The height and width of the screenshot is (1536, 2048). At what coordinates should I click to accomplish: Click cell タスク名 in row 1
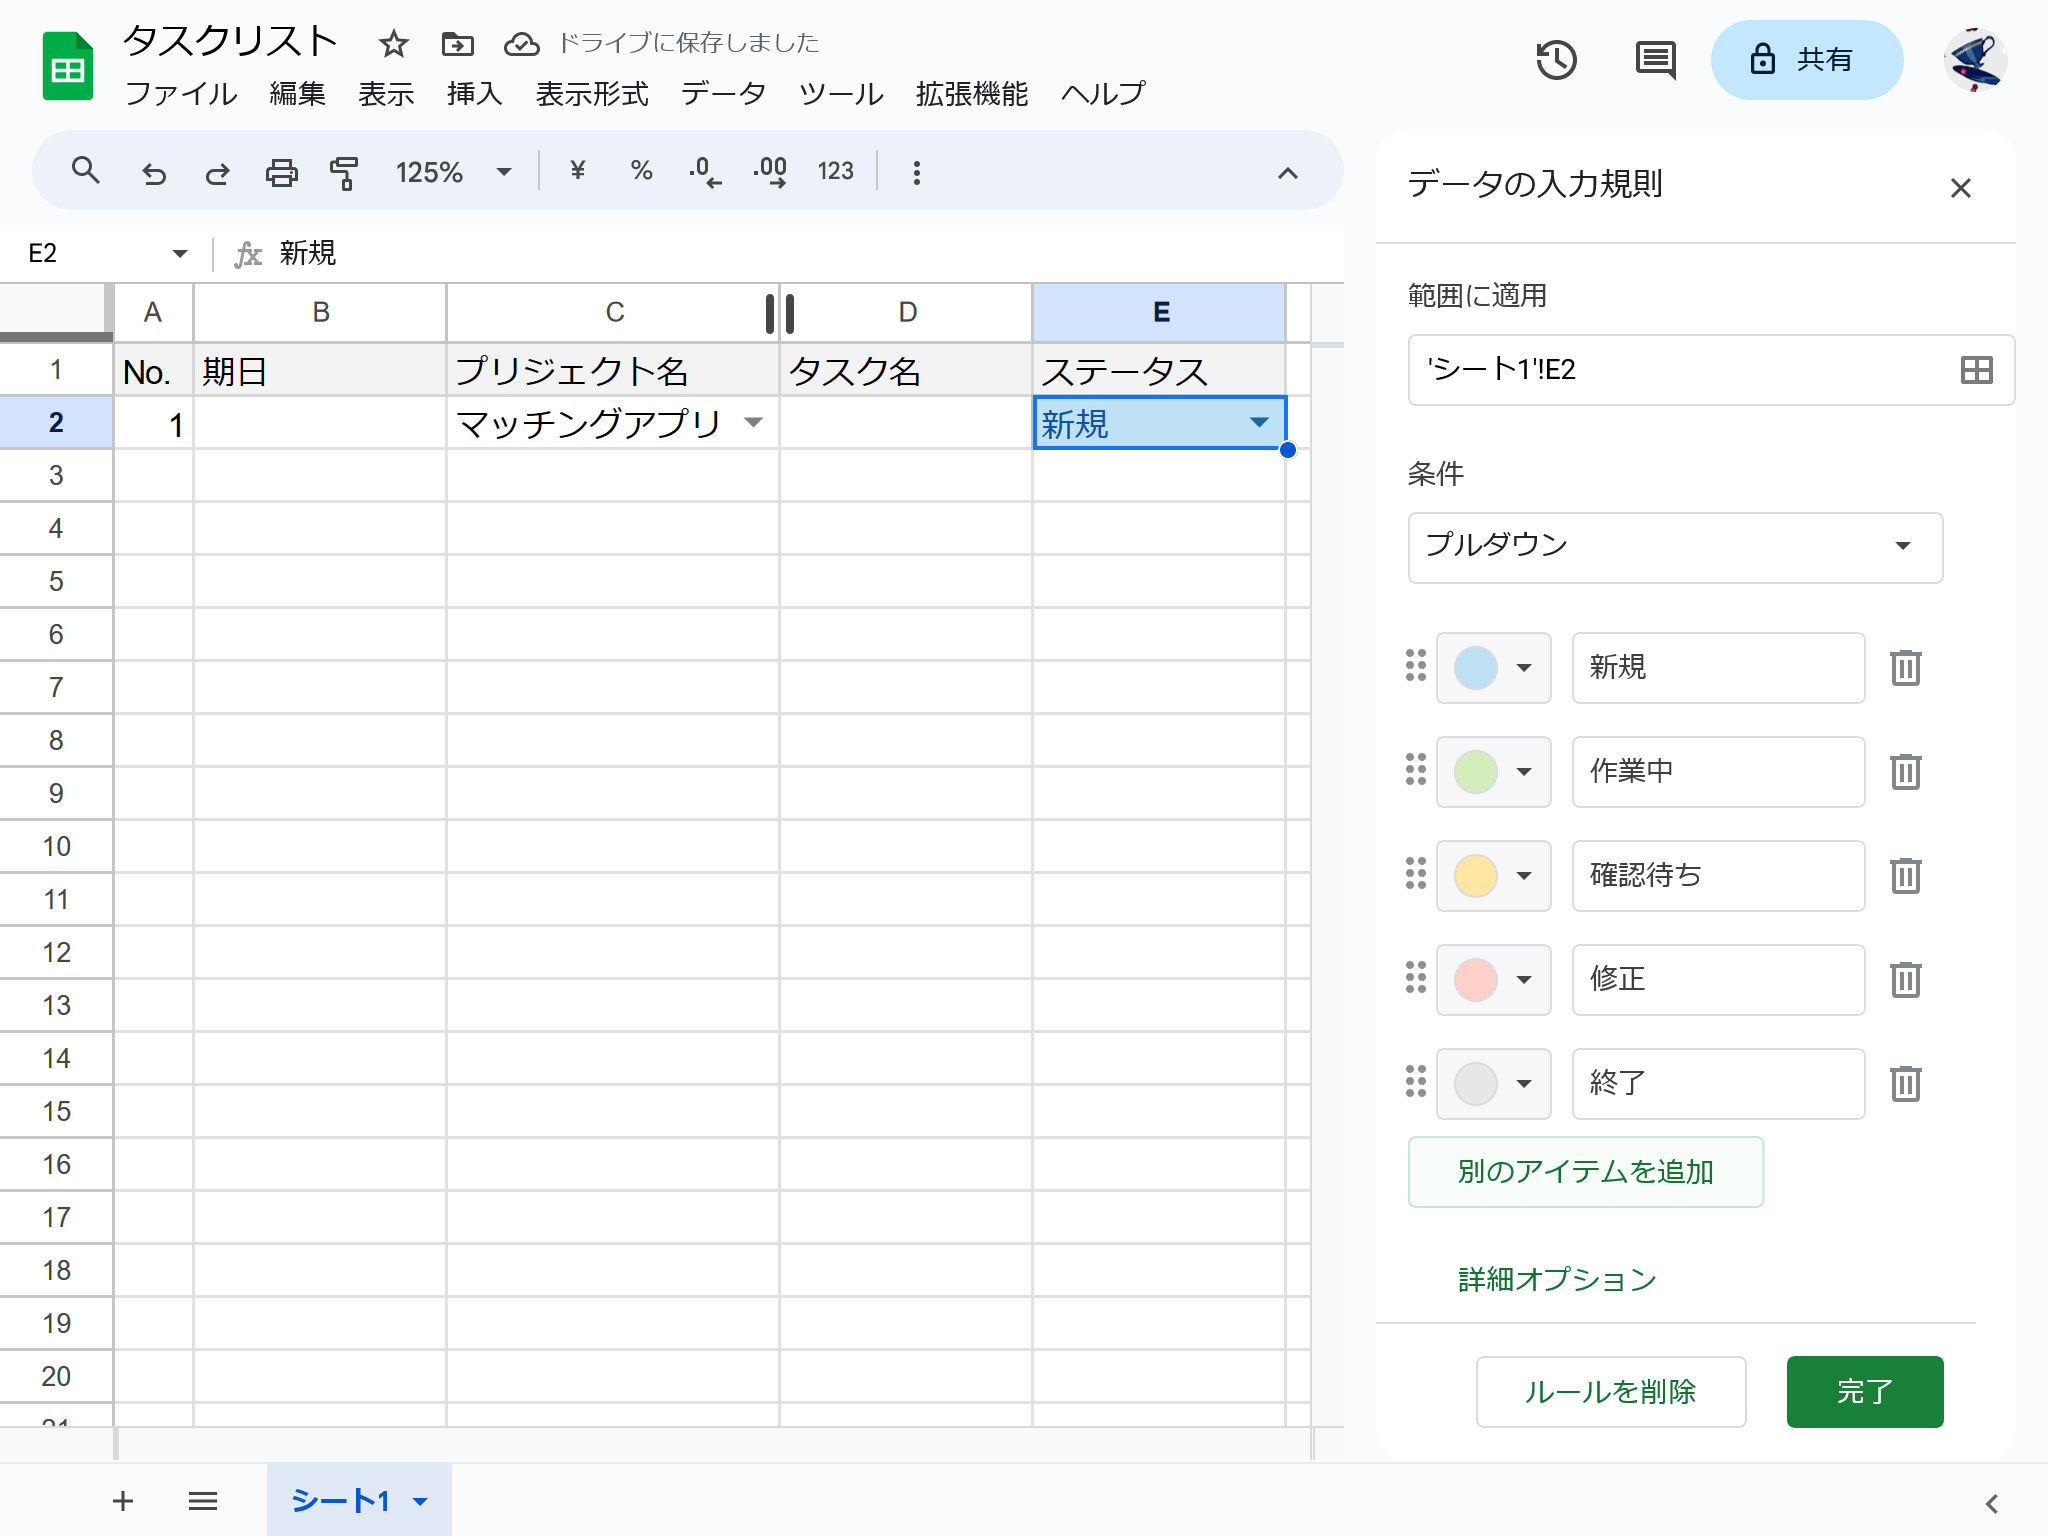905,371
